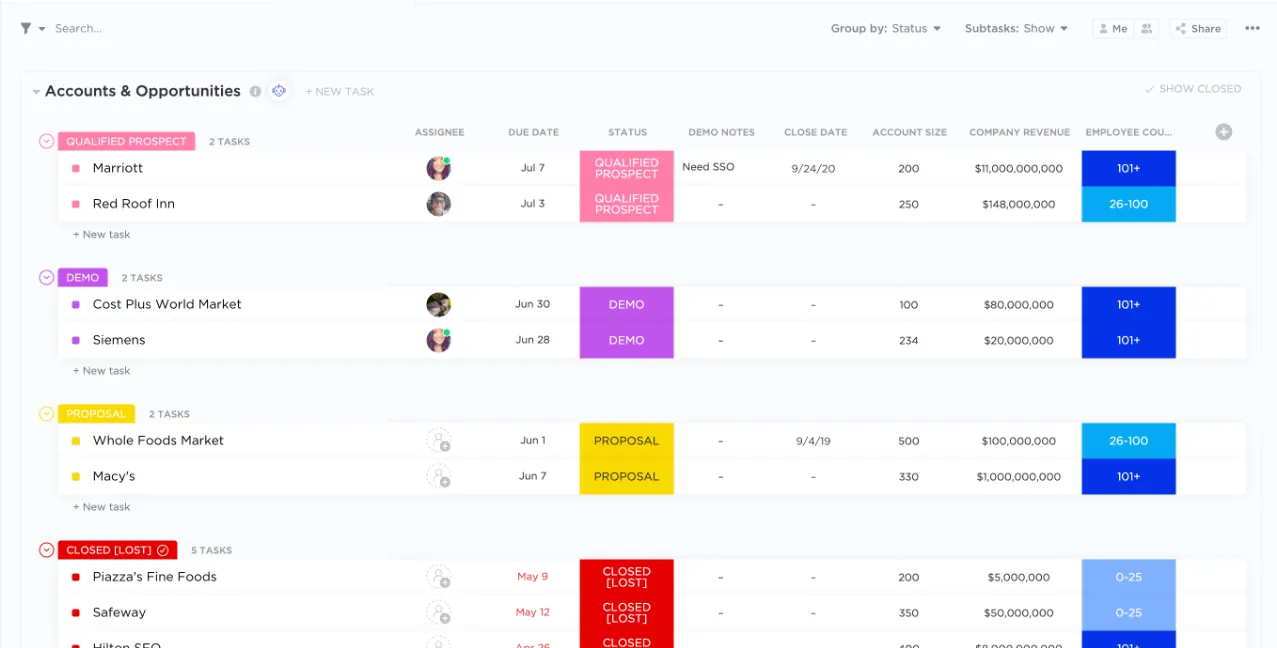
Task: Add a column with the plus icon
Action: pyautogui.click(x=1223, y=132)
